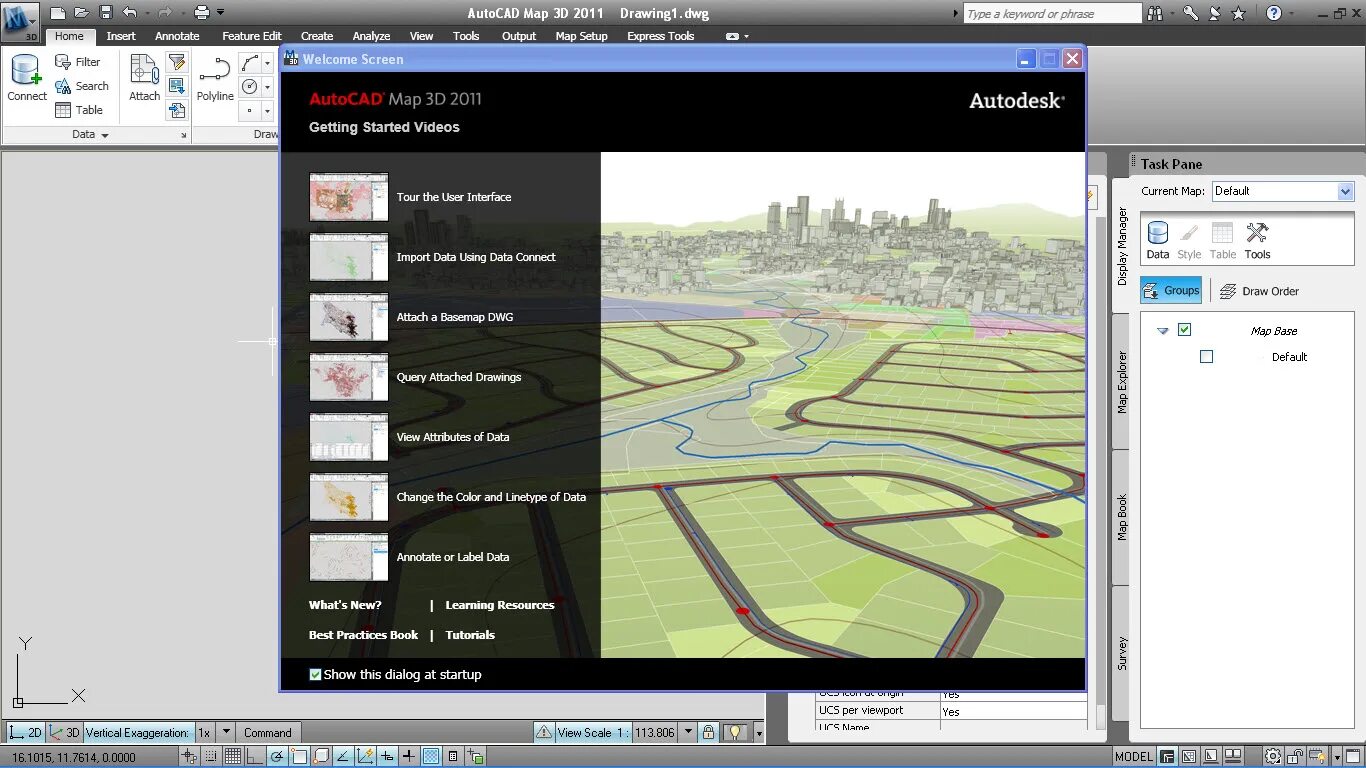
Task: Undo the last action with the undo arrow
Action: pyautogui.click(x=129, y=13)
